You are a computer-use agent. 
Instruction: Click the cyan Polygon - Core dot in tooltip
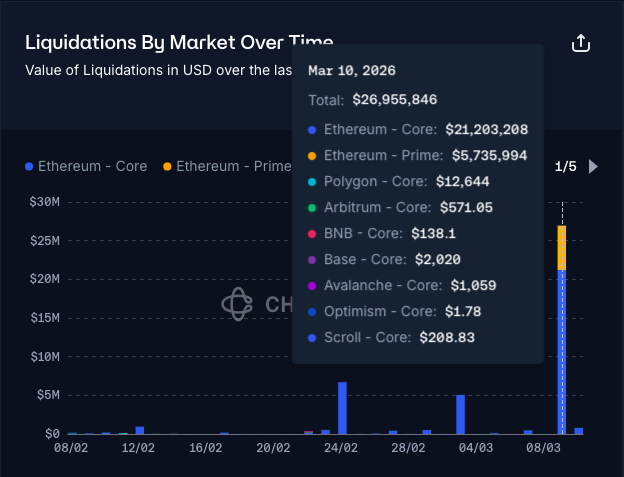[312, 182]
